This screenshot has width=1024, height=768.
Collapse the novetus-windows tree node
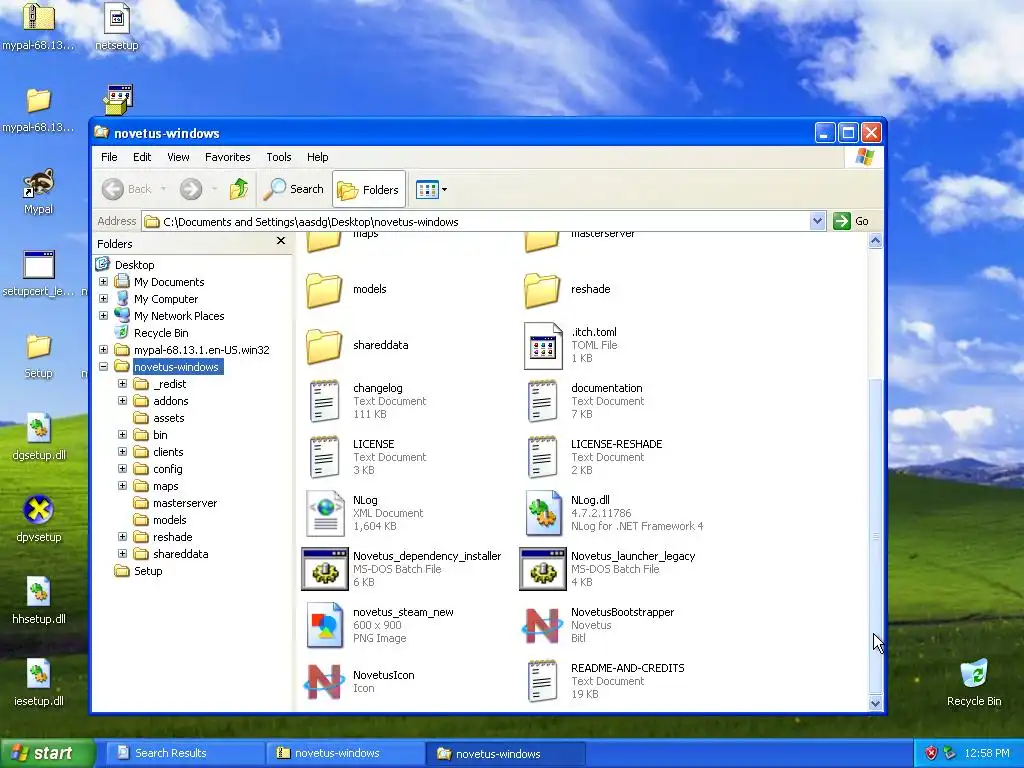pyautogui.click(x=103, y=366)
